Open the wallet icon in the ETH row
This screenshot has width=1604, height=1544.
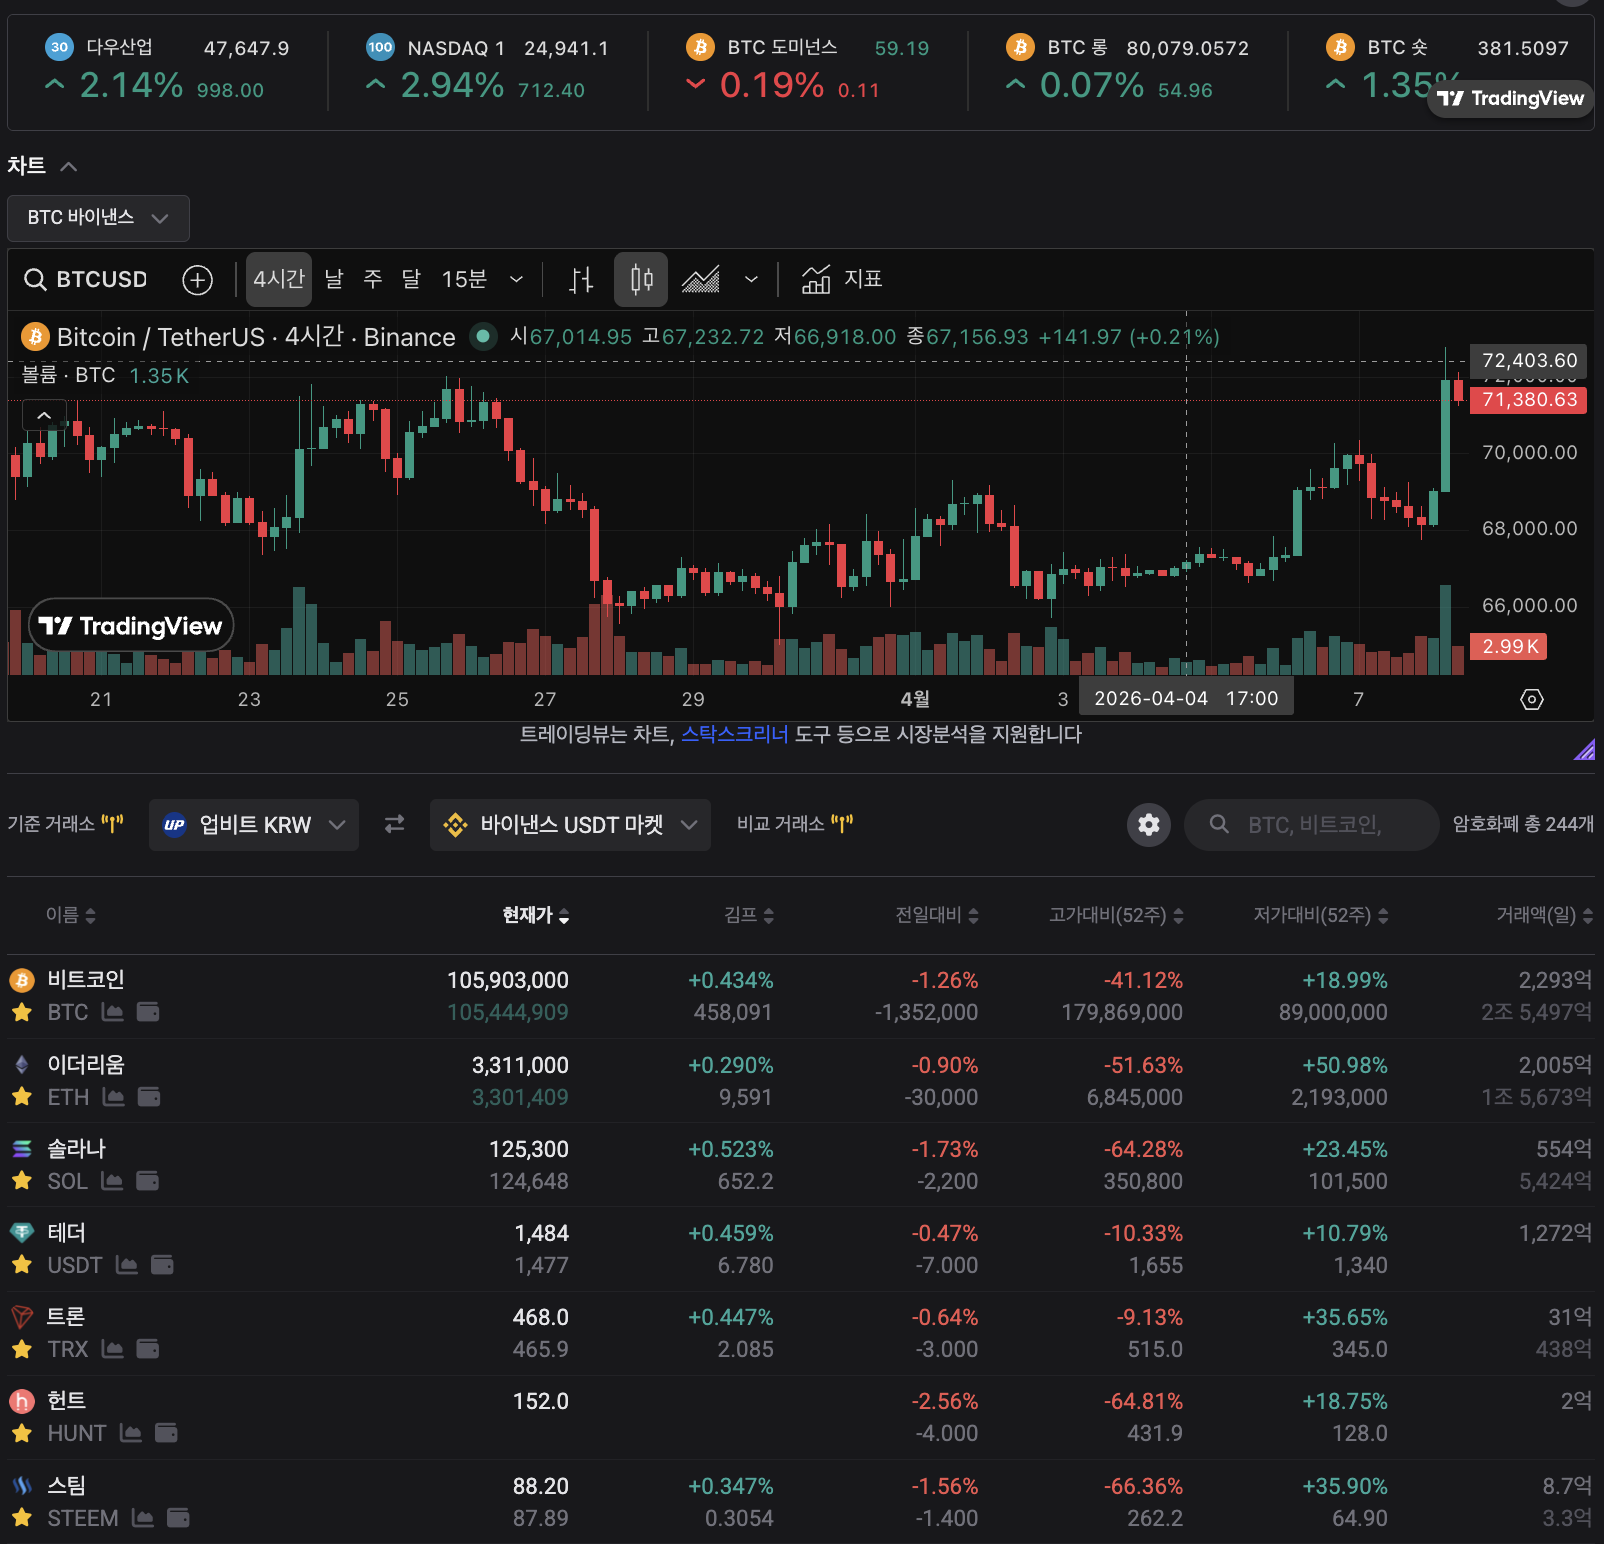[149, 1097]
